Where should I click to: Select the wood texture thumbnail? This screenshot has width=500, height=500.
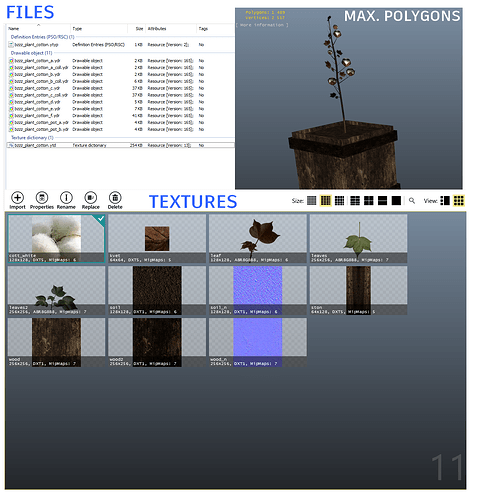(x=56, y=342)
